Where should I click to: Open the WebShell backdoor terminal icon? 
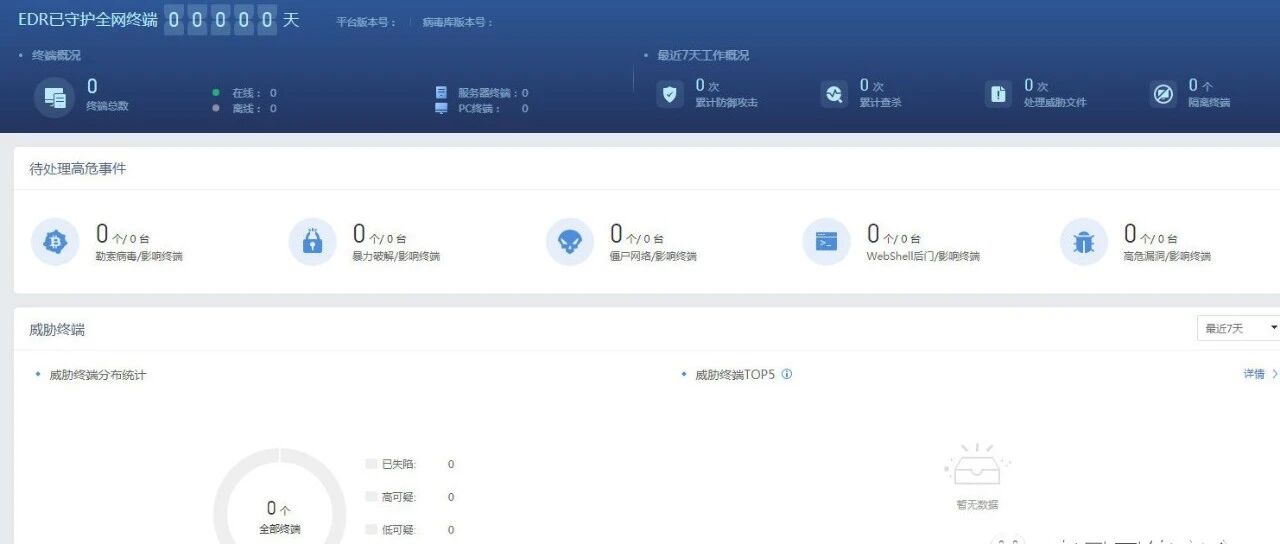pyautogui.click(x=826, y=242)
